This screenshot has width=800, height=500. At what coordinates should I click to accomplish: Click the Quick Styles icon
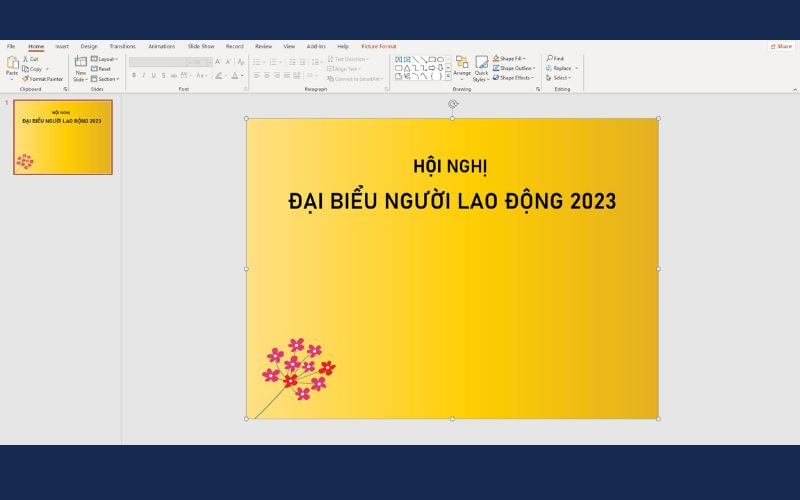point(481,63)
